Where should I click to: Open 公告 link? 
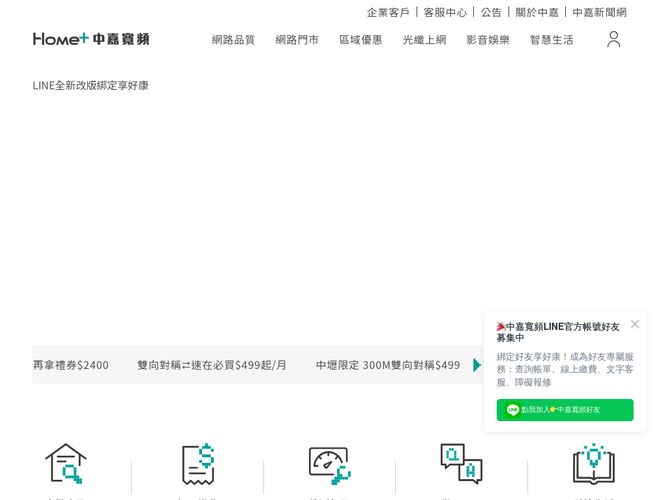pyautogui.click(x=491, y=12)
